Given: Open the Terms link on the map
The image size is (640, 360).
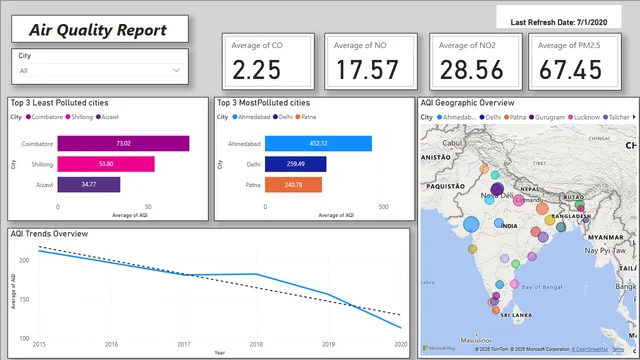Looking at the screenshot, I should coord(618,349).
